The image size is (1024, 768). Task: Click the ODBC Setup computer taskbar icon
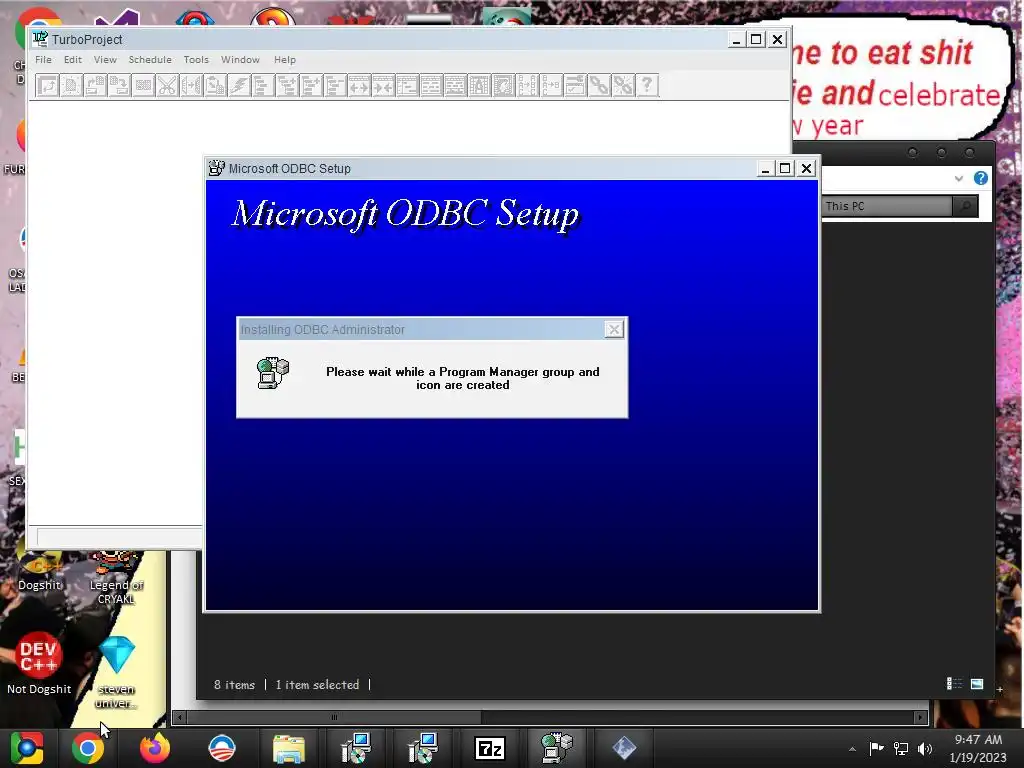(x=557, y=748)
